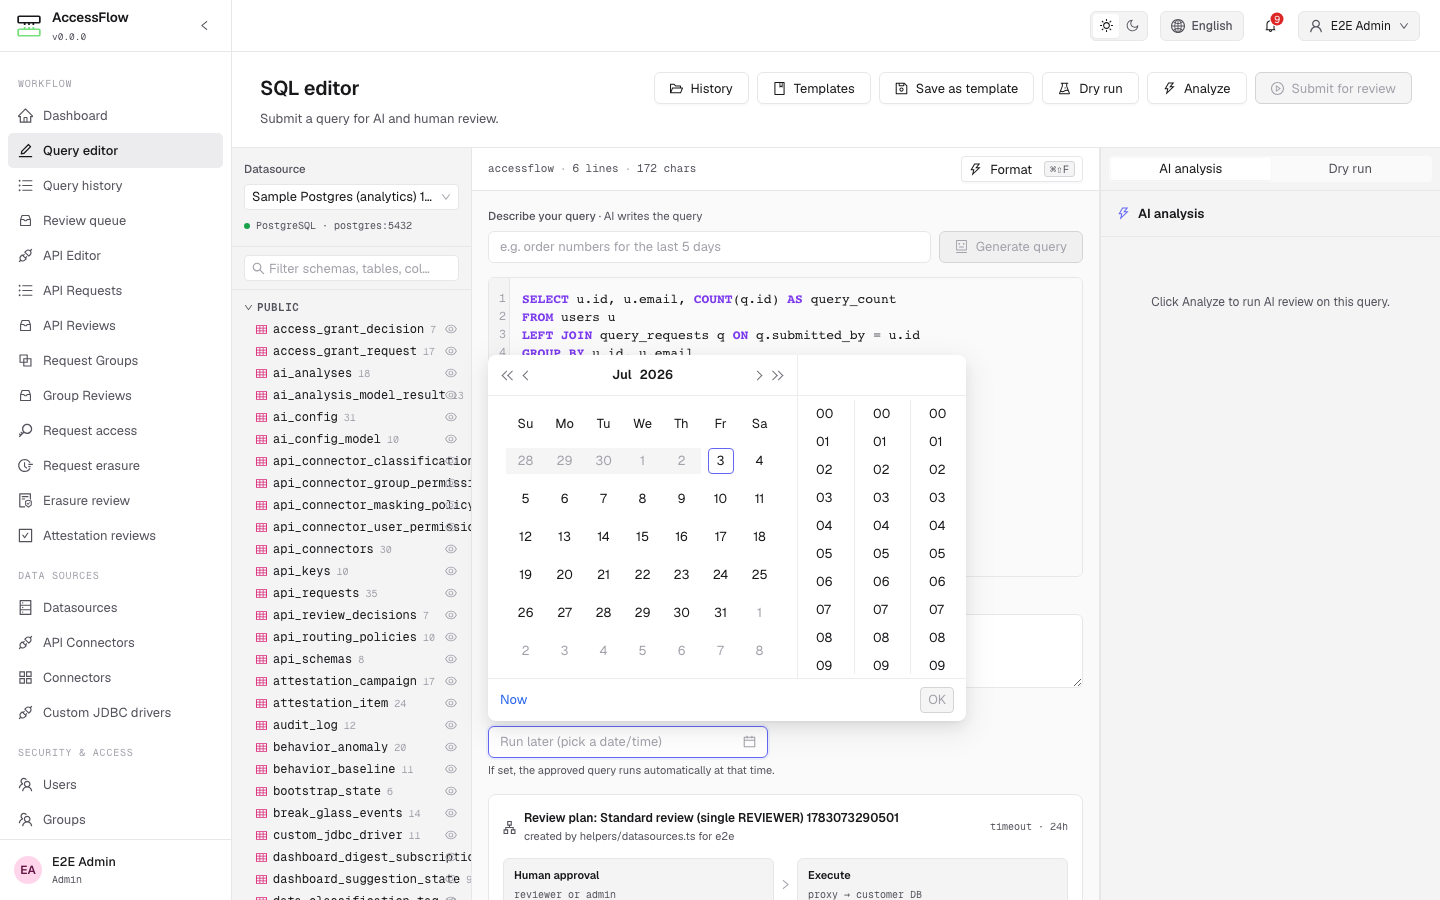
Task: Focus the describe your query input
Action: coord(709,247)
